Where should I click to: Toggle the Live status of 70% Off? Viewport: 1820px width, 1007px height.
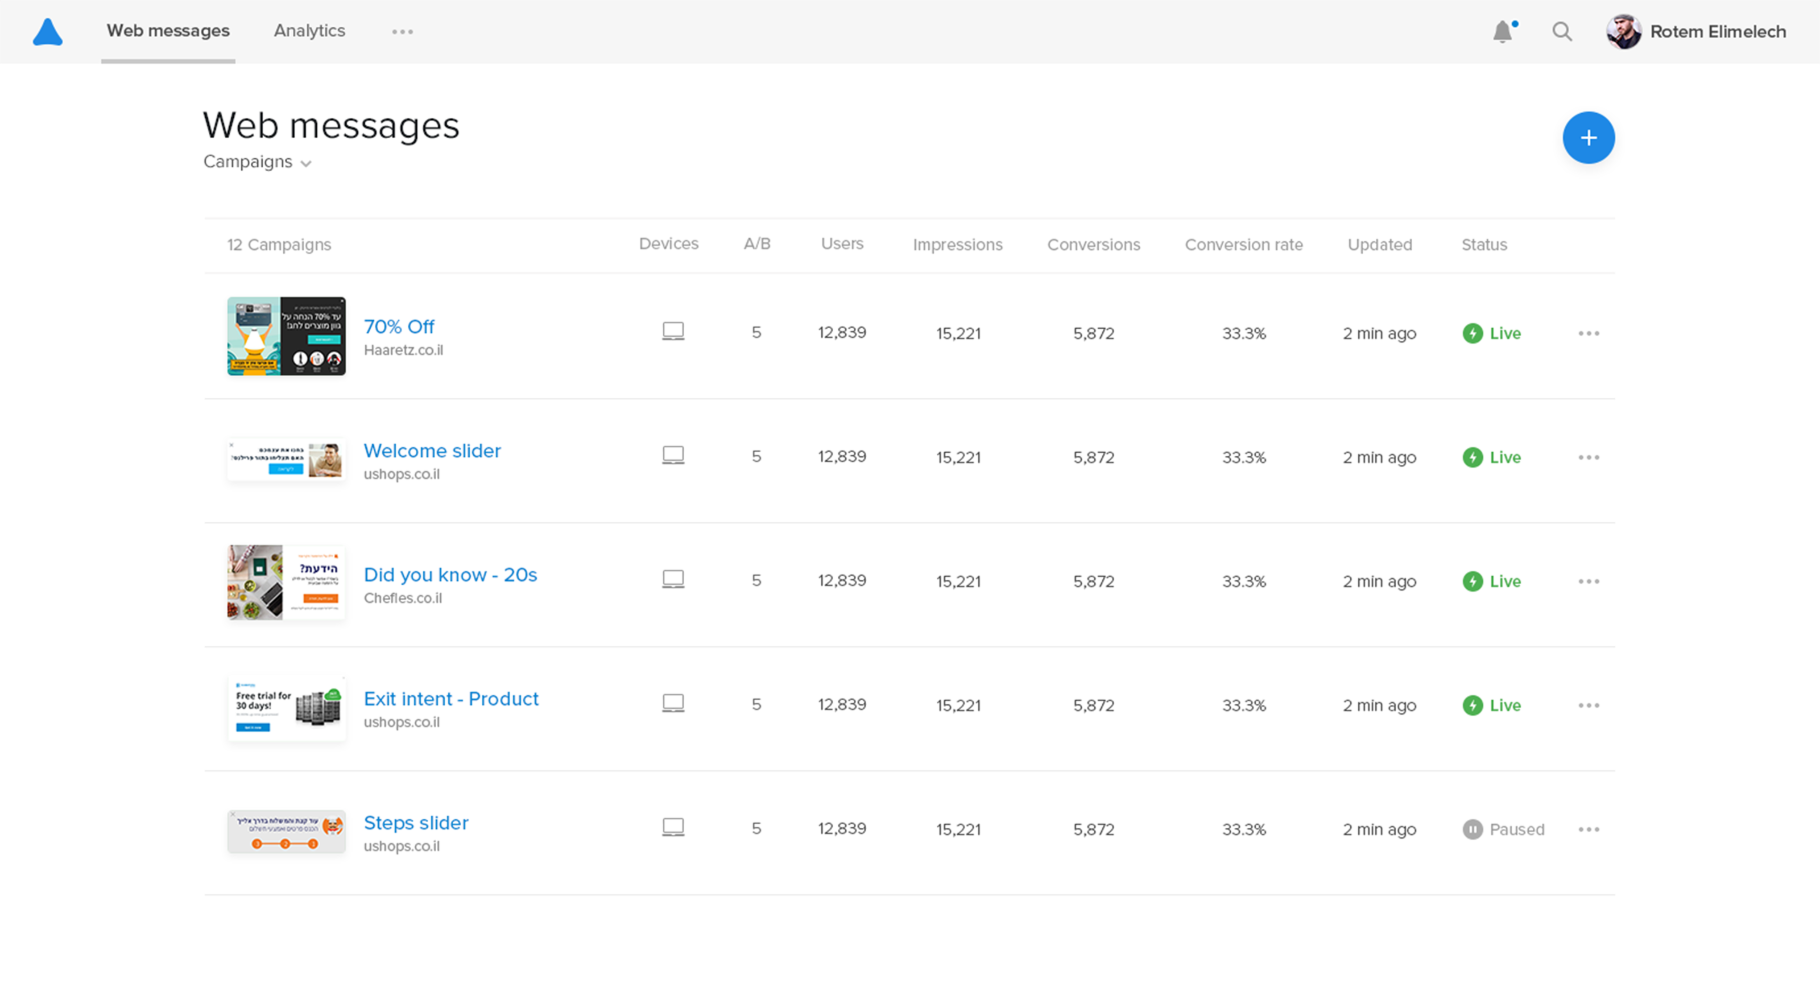[x=1492, y=333]
